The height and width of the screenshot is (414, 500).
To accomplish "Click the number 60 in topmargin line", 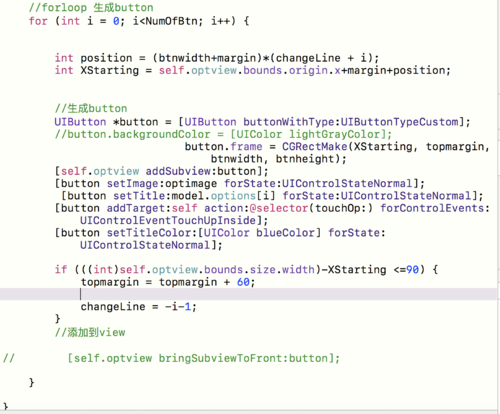I will coord(243,282).
